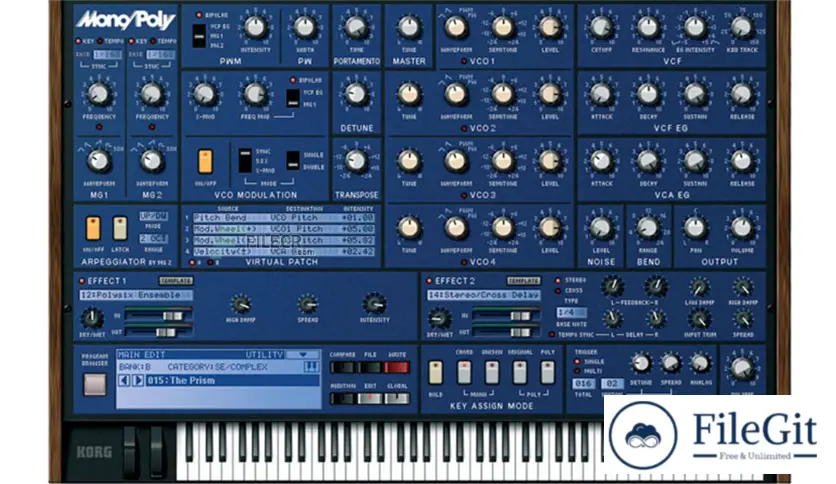Click the VCO Modulation X-Mod knob
The height and width of the screenshot is (484, 836).
(204, 94)
